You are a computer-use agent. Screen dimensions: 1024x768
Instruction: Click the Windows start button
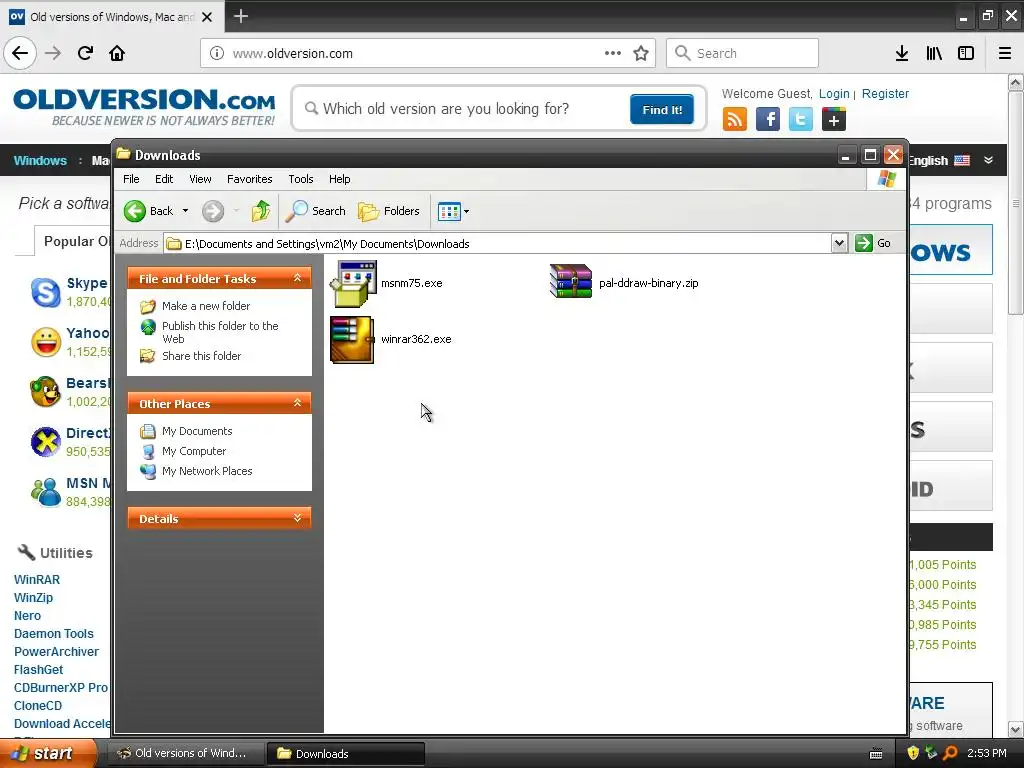pyautogui.click(x=47, y=754)
